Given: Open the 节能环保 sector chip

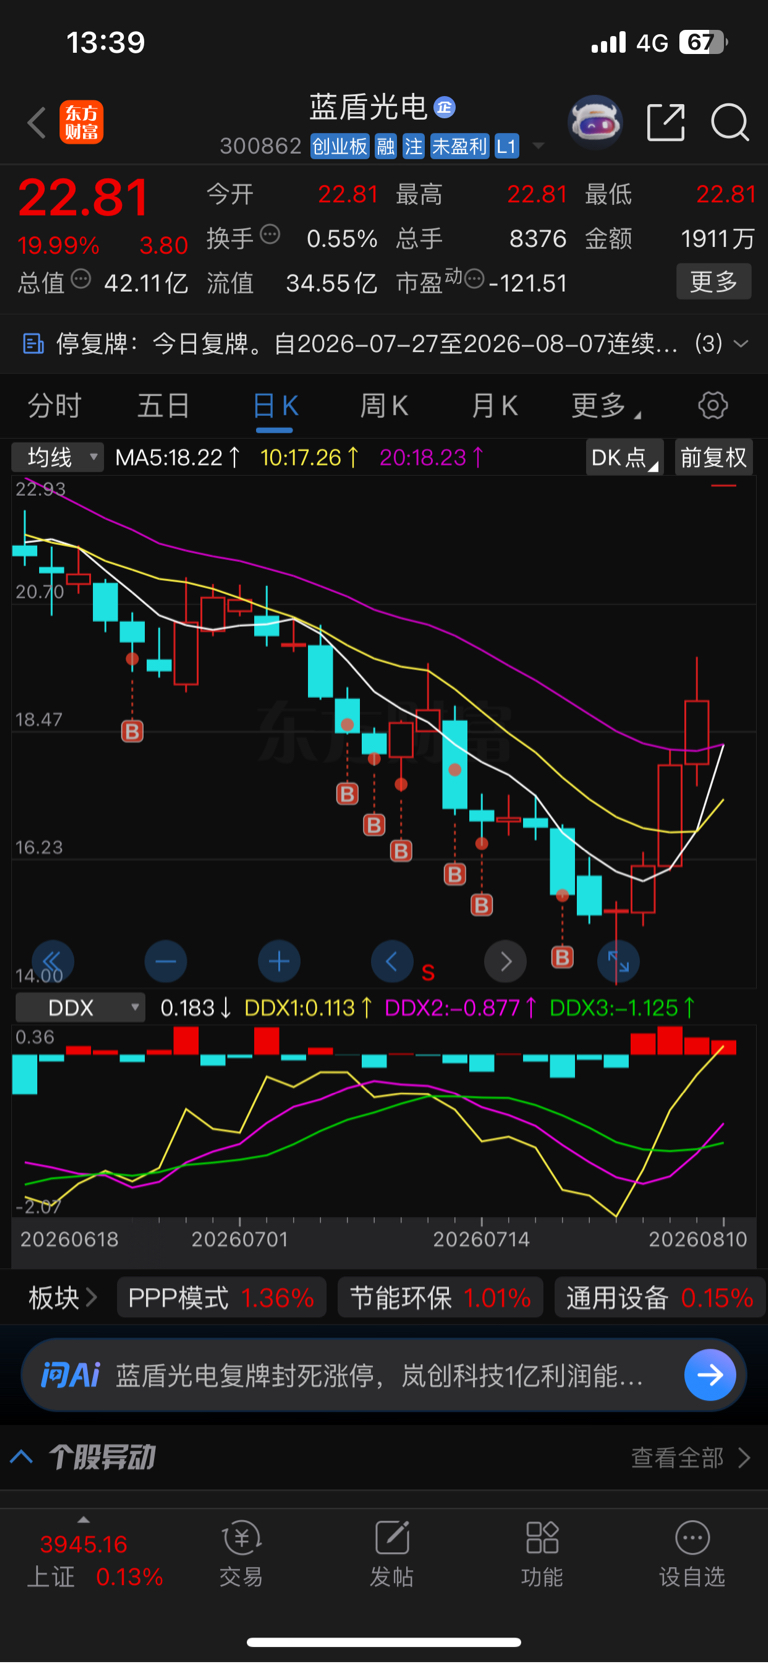Looking at the screenshot, I should click(x=440, y=1298).
